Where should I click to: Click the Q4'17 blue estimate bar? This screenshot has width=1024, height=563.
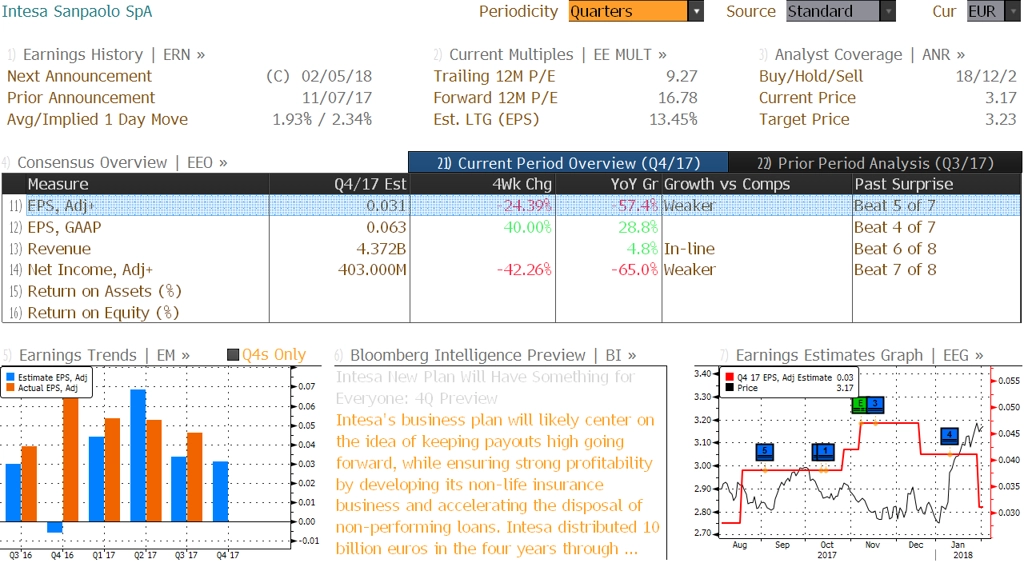[221, 491]
